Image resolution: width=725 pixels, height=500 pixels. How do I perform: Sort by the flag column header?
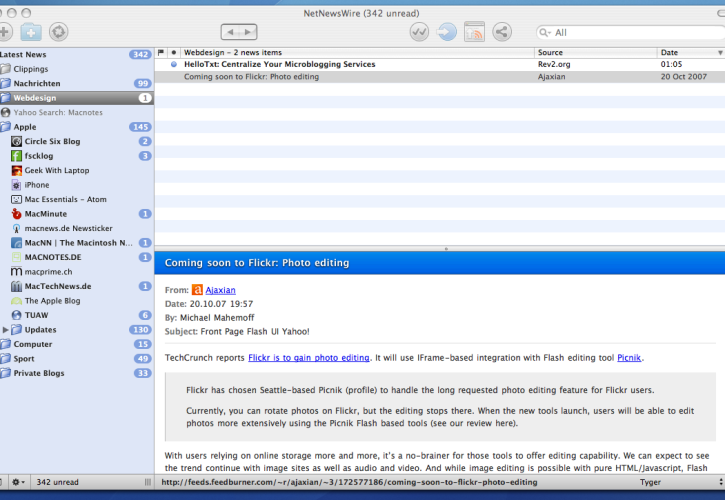coord(160,52)
